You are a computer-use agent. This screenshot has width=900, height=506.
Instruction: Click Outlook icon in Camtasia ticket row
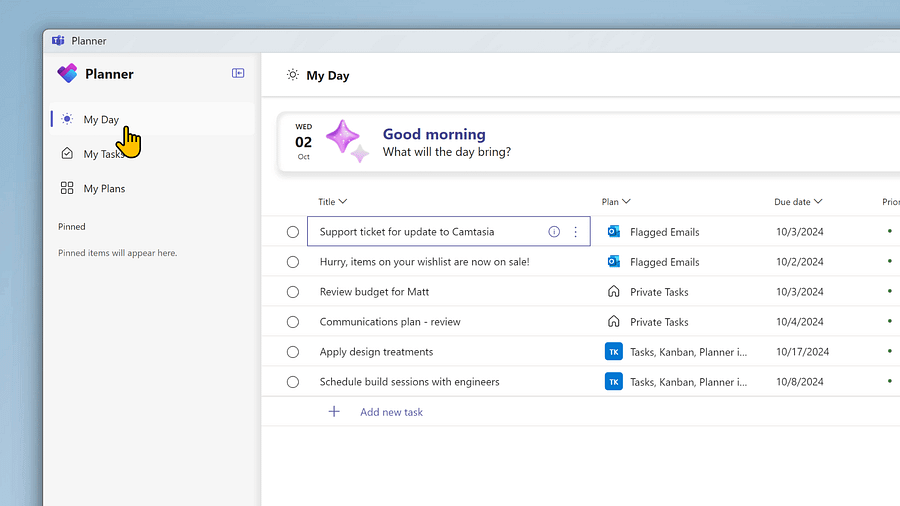(614, 232)
